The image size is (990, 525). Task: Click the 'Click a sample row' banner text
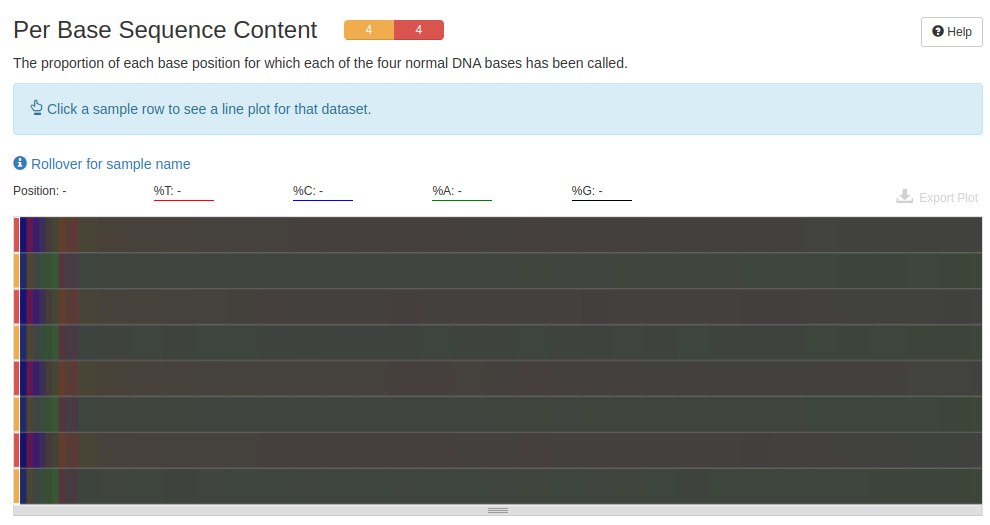pos(209,109)
